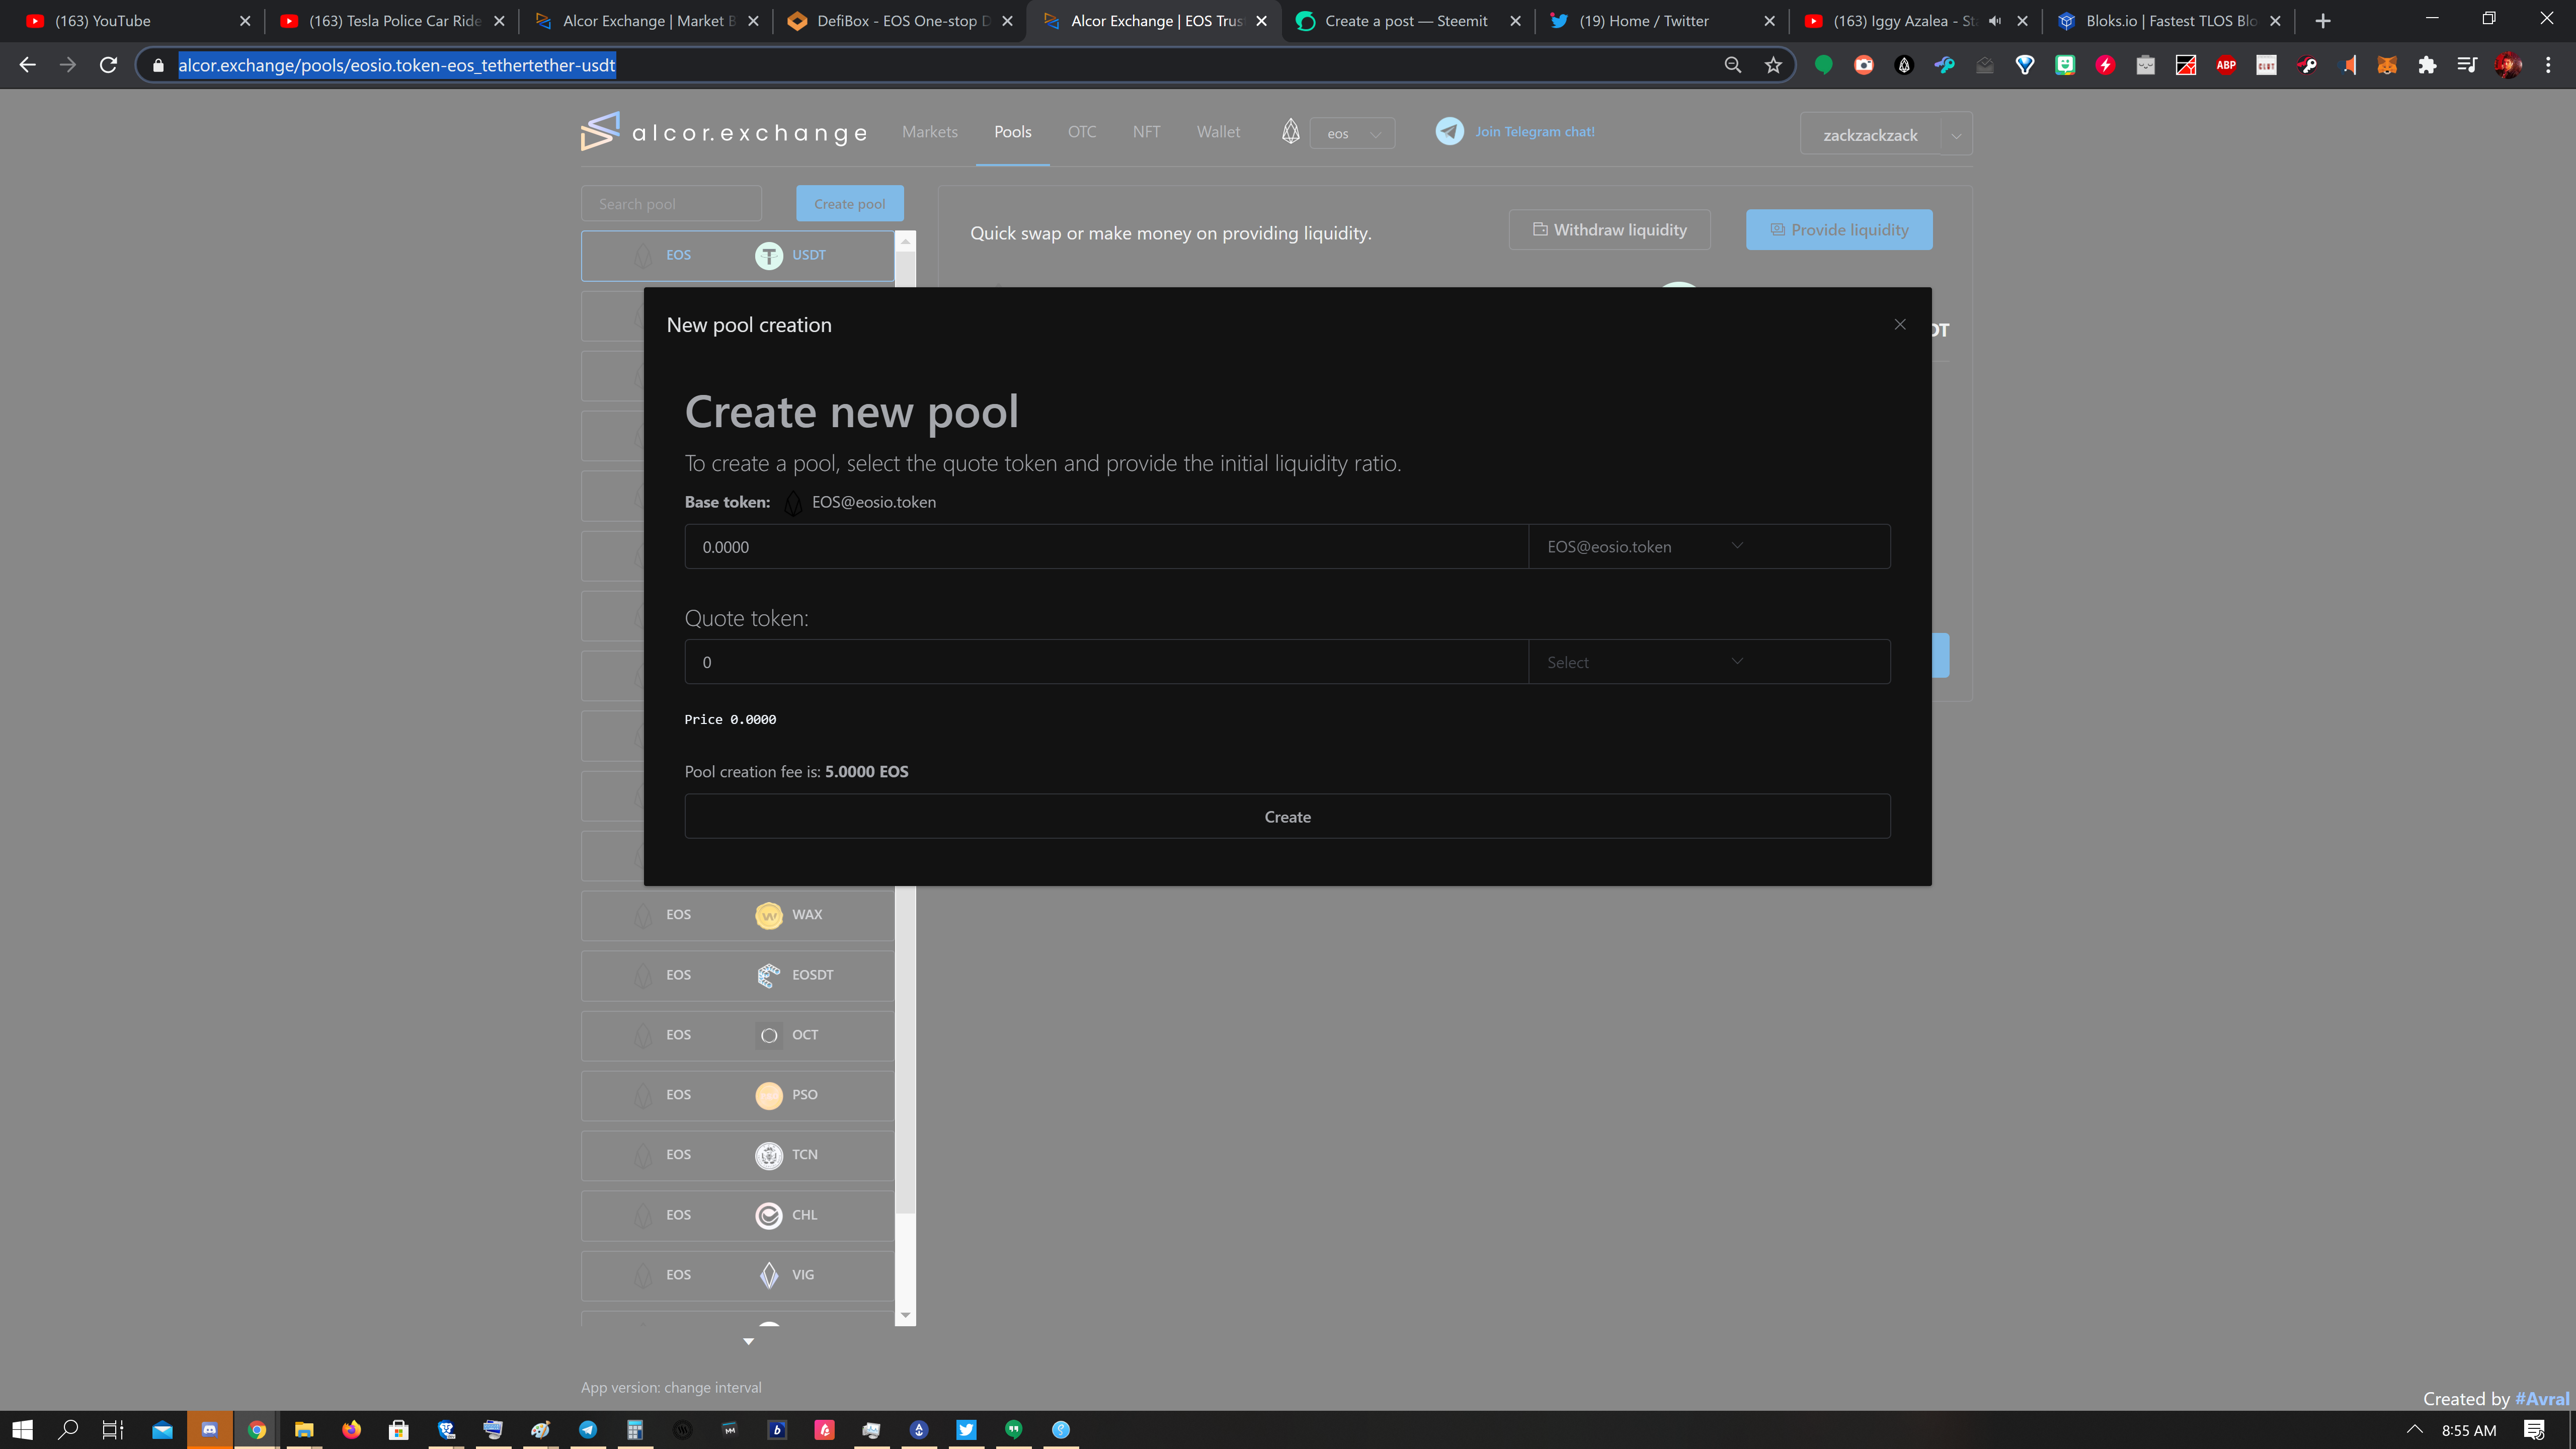
Task: Expand the zackzackzack account dropdown arrow
Action: pos(1956,134)
